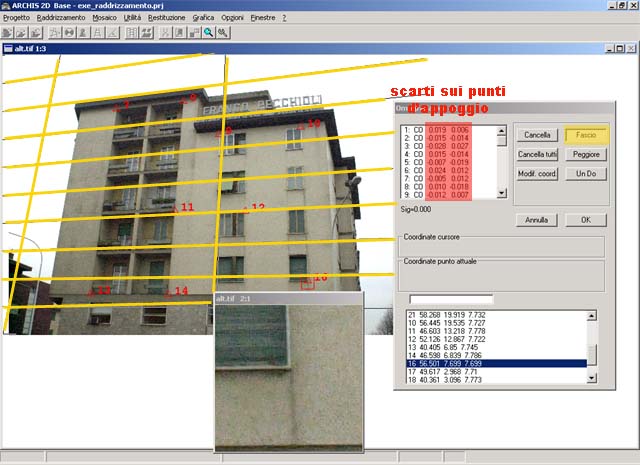The image size is (640, 465).
Task: Select residual row 1: CO 0.019 0.006
Action: pyautogui.click(x=449, y=130)
